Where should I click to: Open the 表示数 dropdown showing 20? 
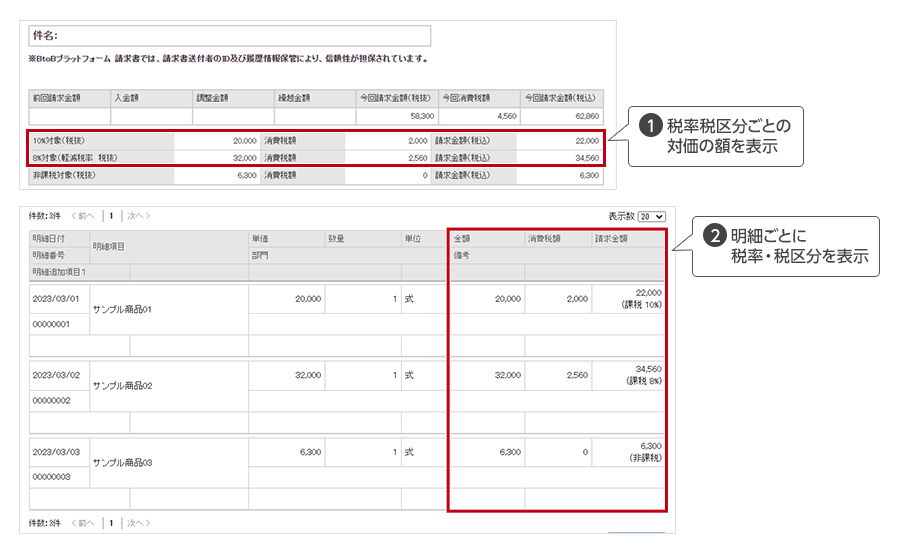click(652, 216)
